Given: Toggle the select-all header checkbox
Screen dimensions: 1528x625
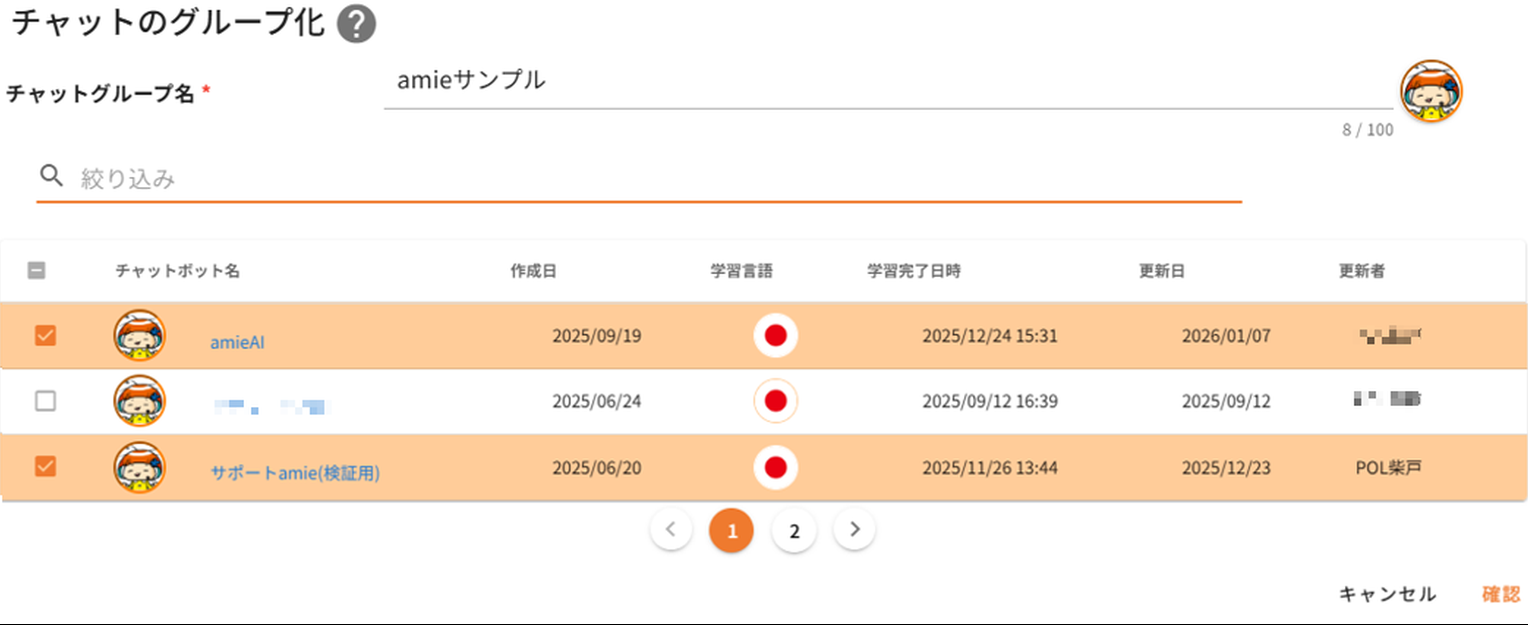Looking at the screenshot, I should [x=37, y=270].
